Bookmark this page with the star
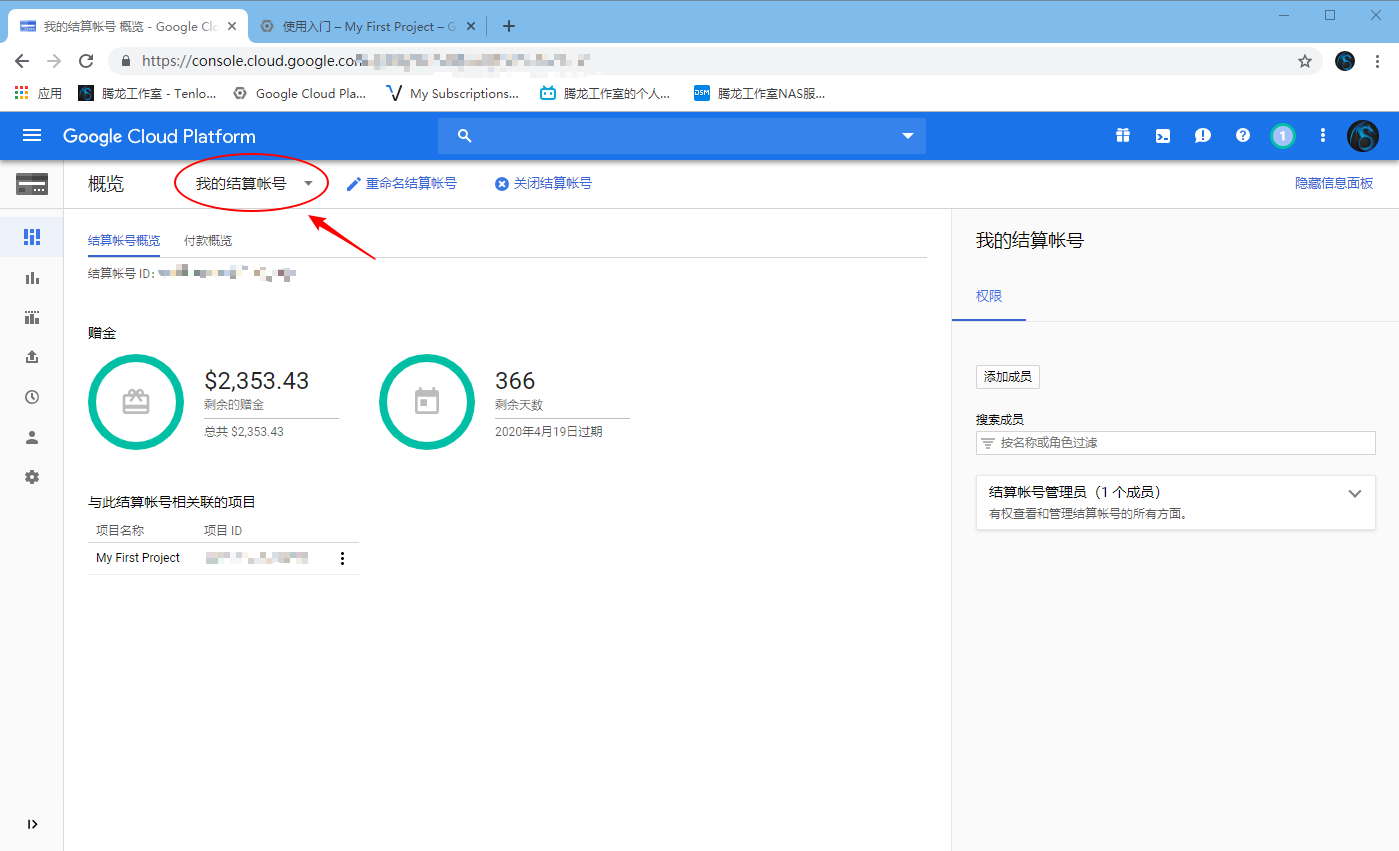 point(1305,61)
